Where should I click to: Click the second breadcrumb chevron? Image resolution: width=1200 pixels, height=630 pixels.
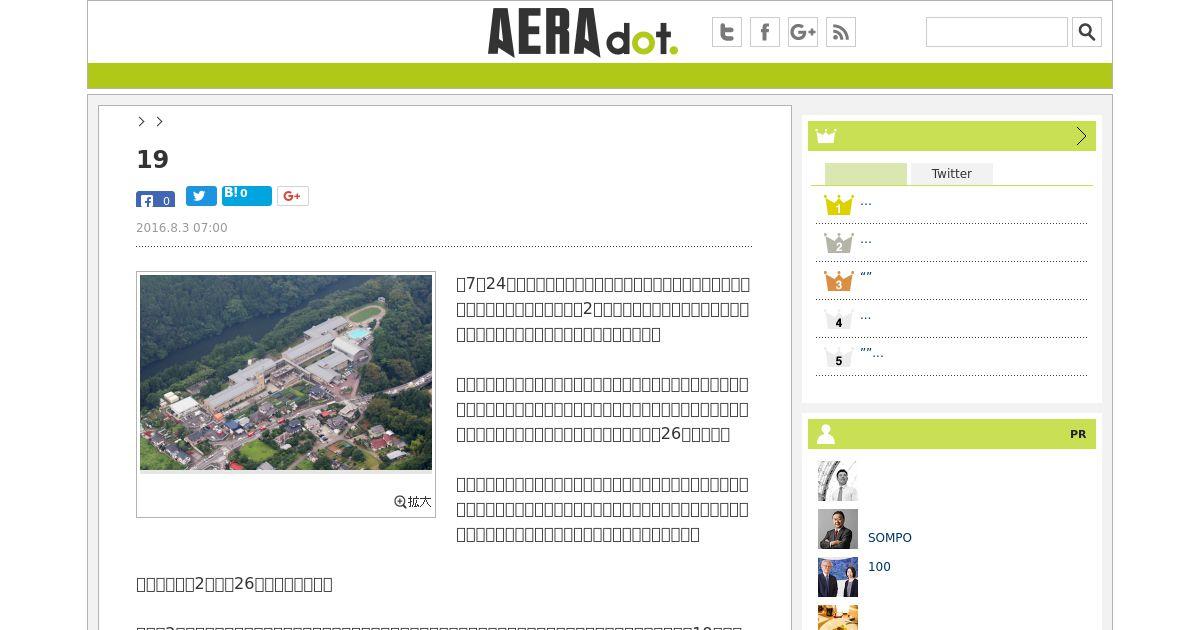(159, 121)
